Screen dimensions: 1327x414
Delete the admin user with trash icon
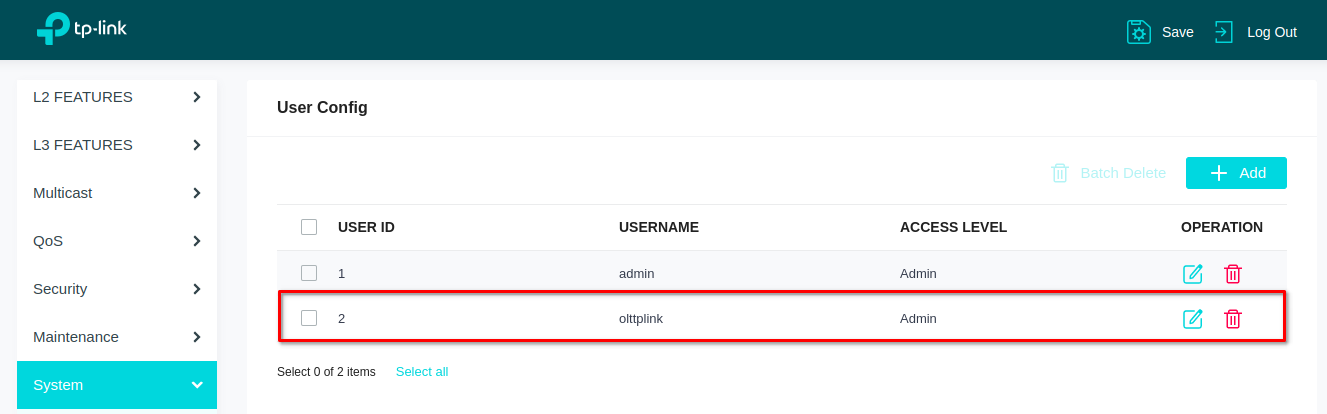tap(1233, 274)
